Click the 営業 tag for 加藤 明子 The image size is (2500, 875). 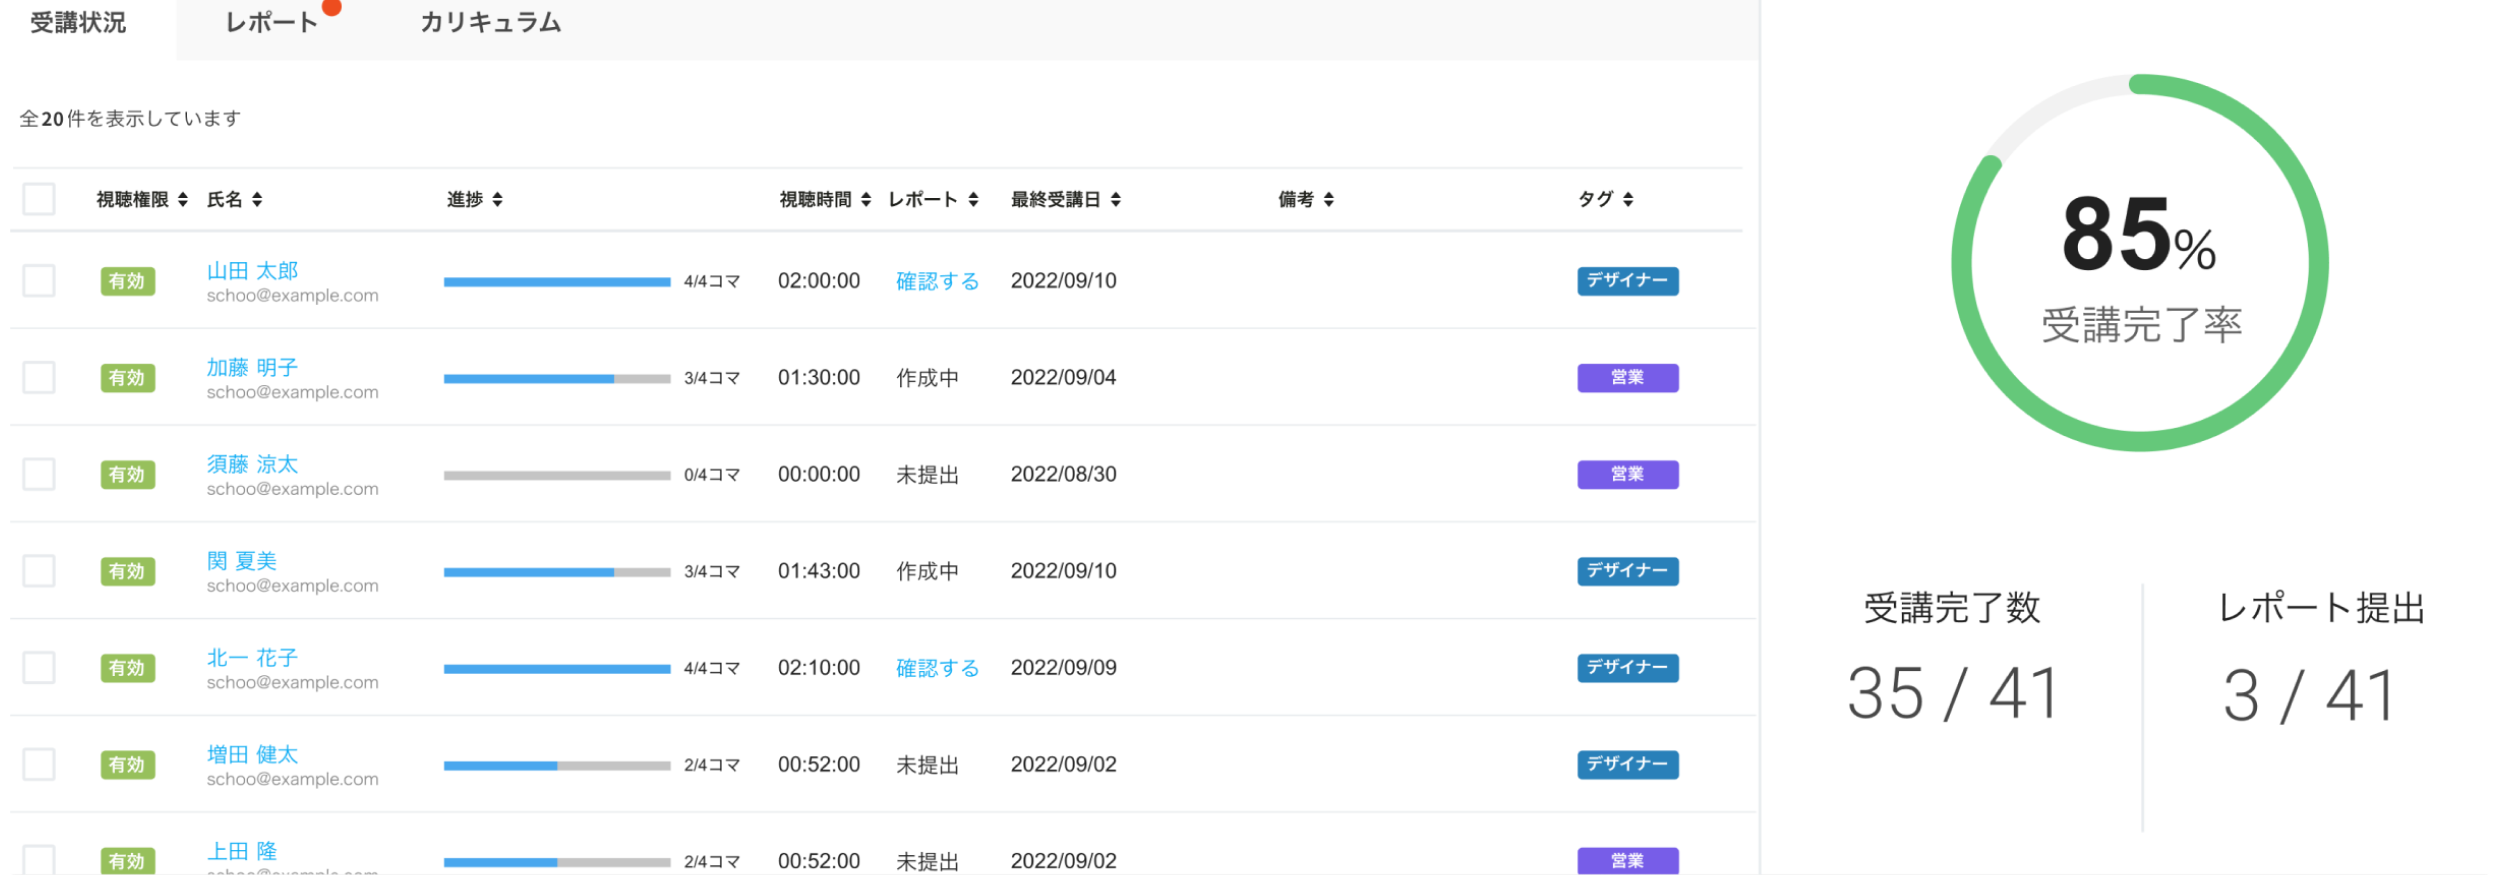pyautogui.click(x=1627, y=378)
